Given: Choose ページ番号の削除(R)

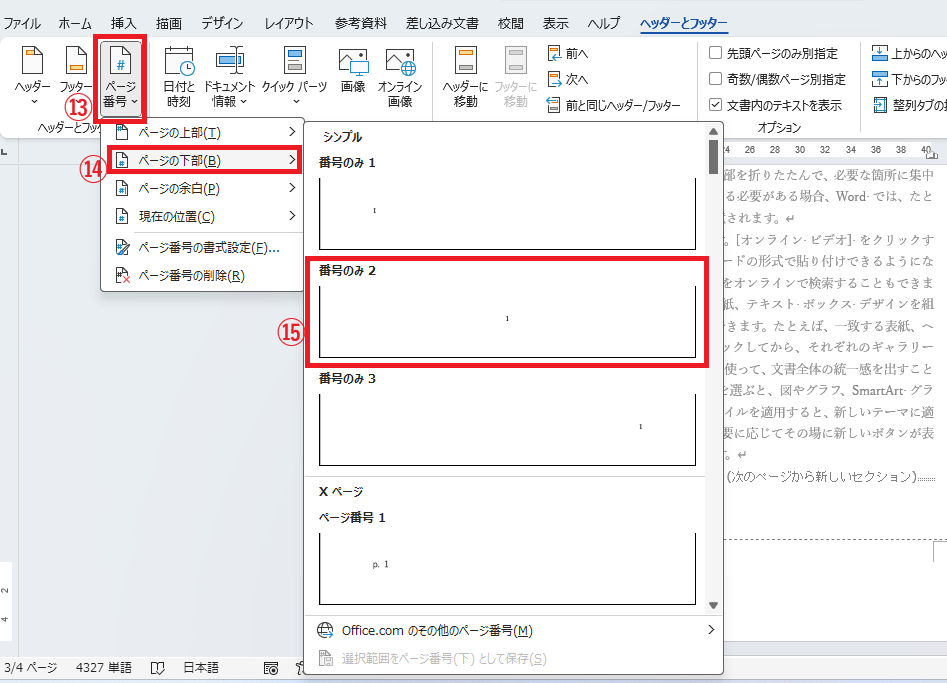Looking at the screenshot, I should pyautogui.click(x=204, y=275).
